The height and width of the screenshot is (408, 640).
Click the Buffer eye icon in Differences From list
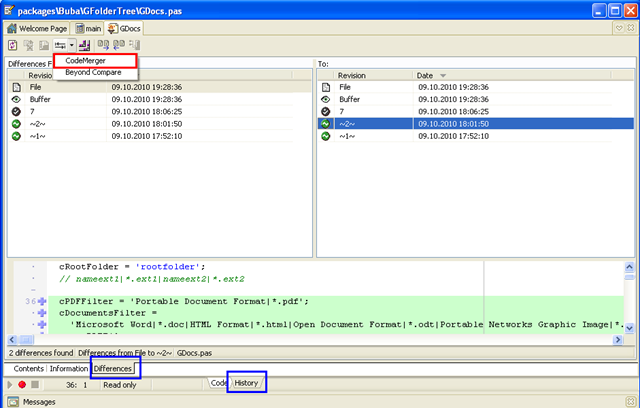point(16,100)
